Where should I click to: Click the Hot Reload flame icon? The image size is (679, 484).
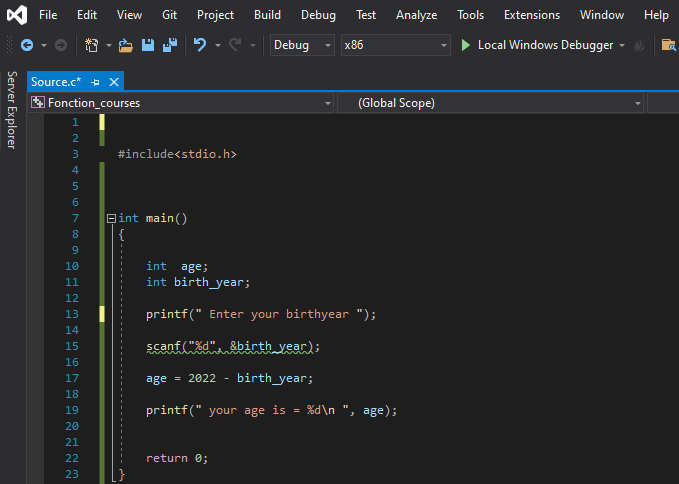[x=640, y=45]
